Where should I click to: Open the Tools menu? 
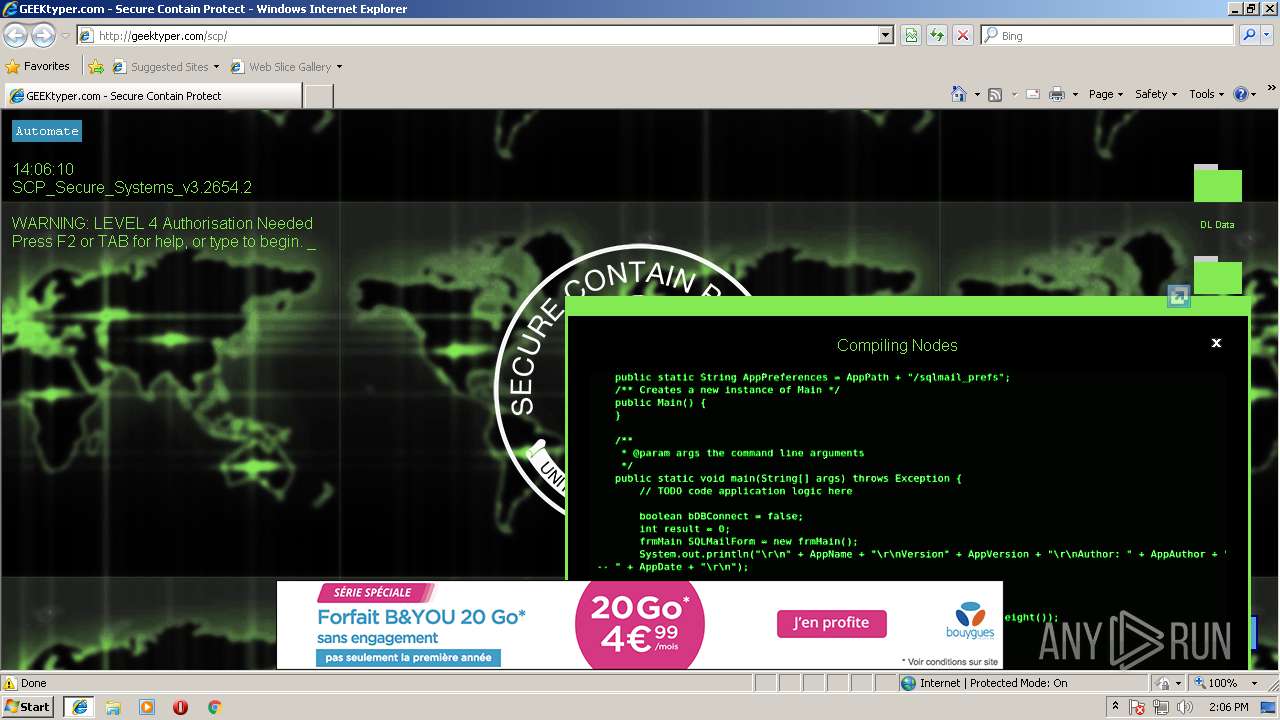coord(1207,94)
